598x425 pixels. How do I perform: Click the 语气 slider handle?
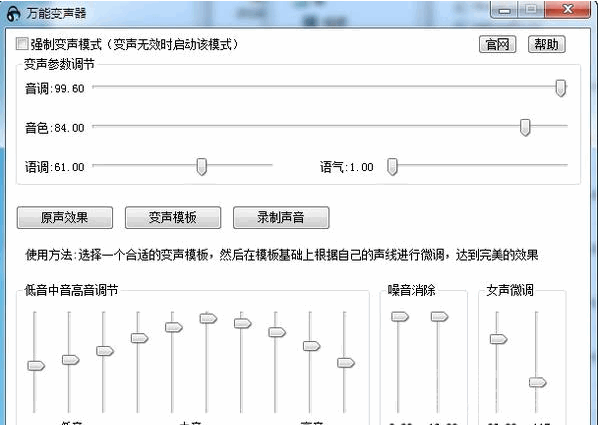coord(392,167)
